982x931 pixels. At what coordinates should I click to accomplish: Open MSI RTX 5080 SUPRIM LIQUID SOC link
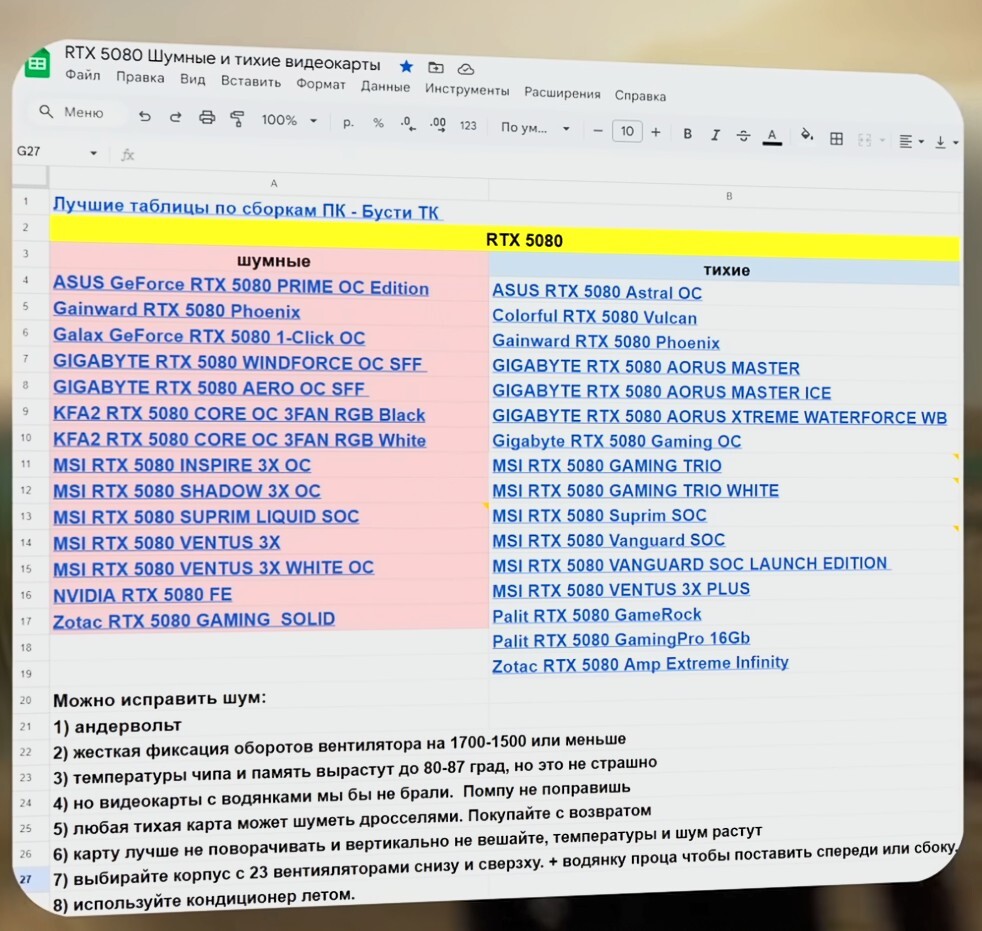click(x=206, y=517)
